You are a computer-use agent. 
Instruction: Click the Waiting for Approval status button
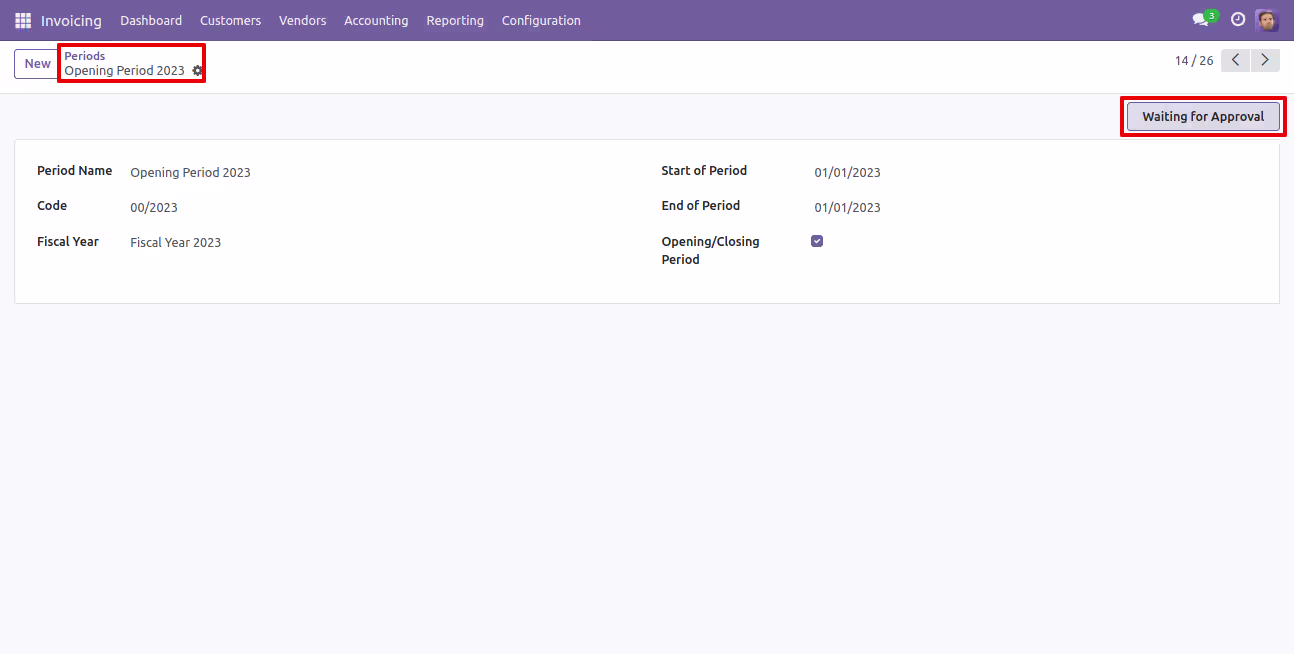(x=1203, y=117)
